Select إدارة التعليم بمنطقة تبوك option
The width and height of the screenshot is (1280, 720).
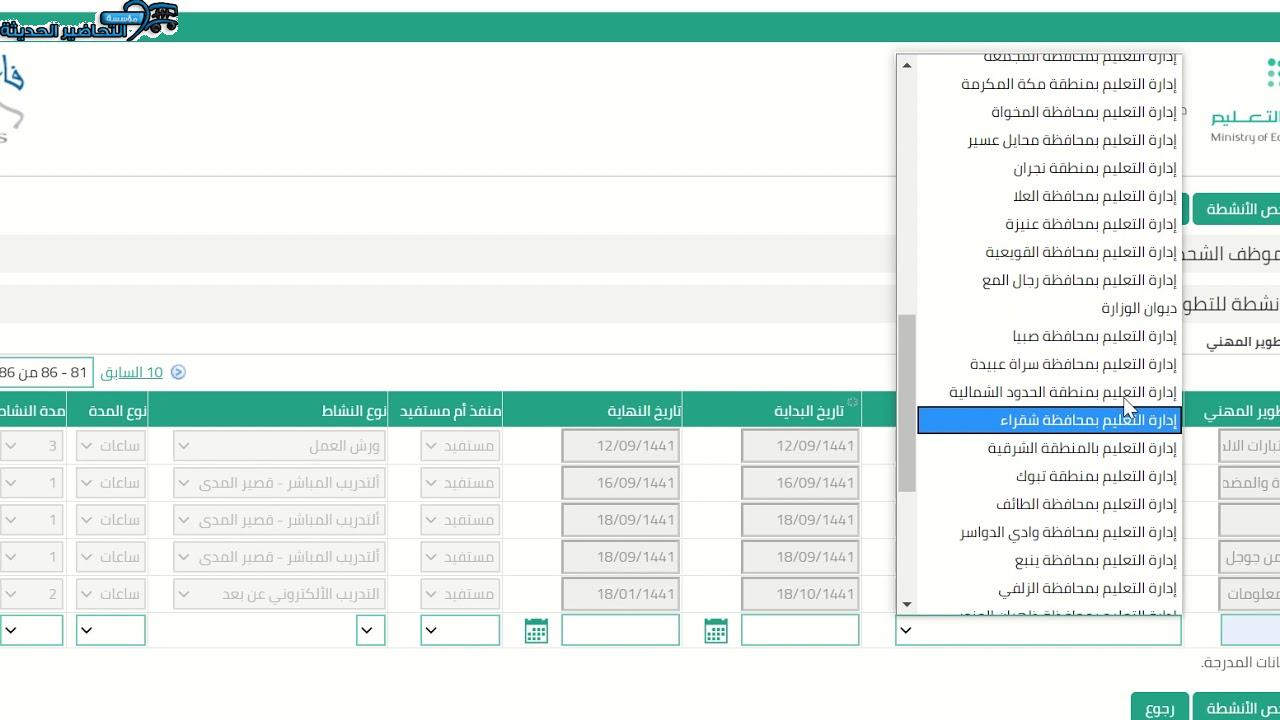pyautogui.click(x=1095, y=476)
